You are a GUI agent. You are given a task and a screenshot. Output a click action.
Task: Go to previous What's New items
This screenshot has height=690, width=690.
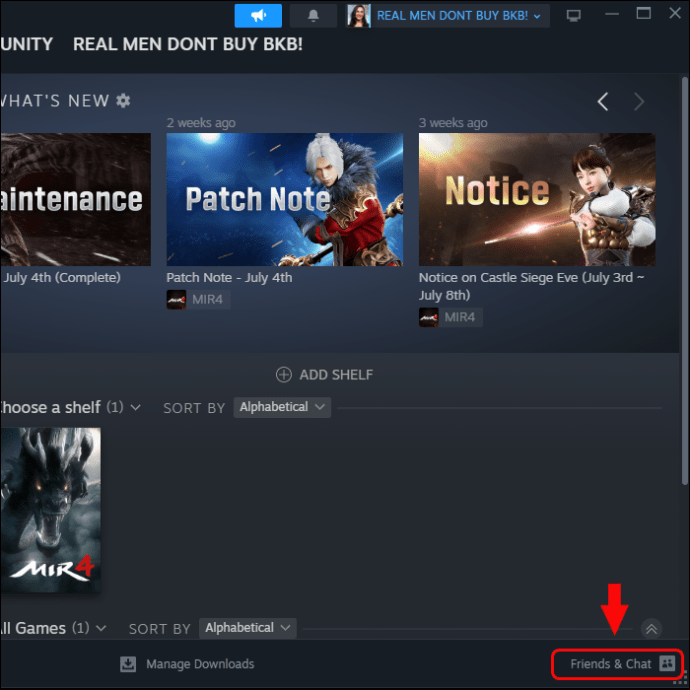point(603,102)
